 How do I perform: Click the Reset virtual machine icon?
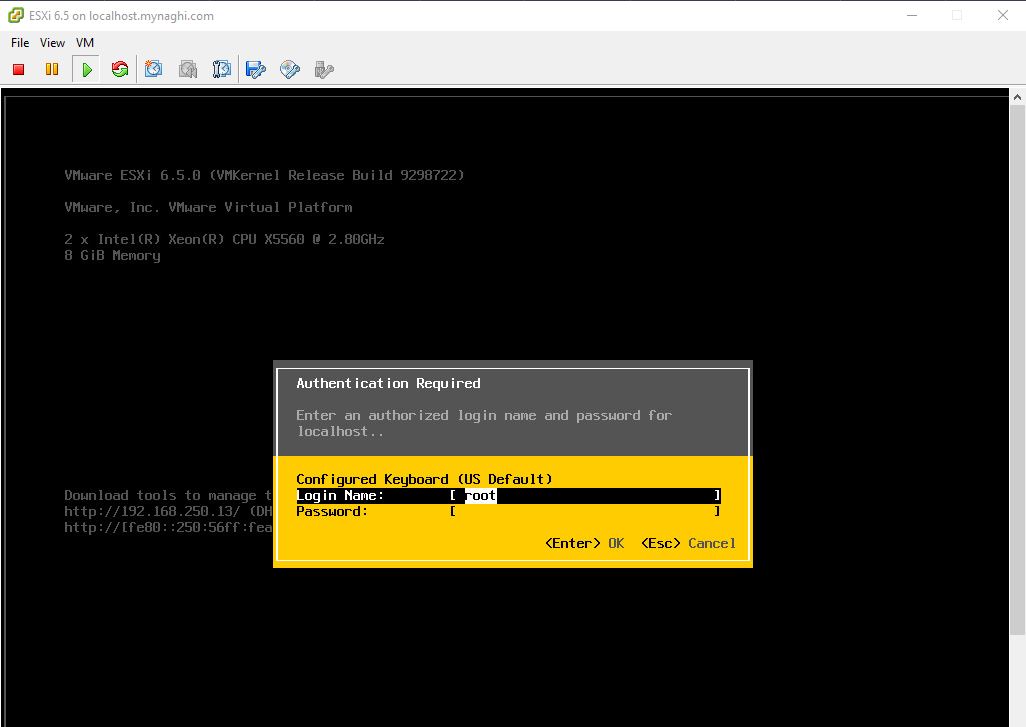(x=120, y=69)
